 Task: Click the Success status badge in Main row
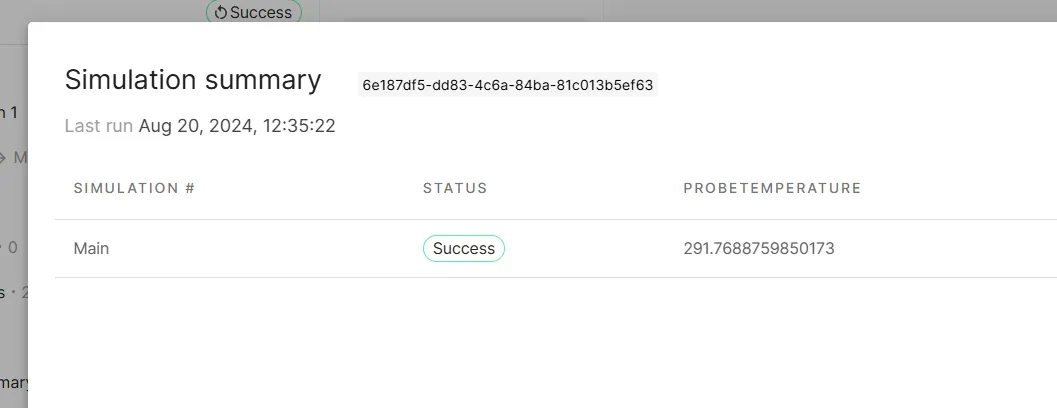tap(464, 248)
